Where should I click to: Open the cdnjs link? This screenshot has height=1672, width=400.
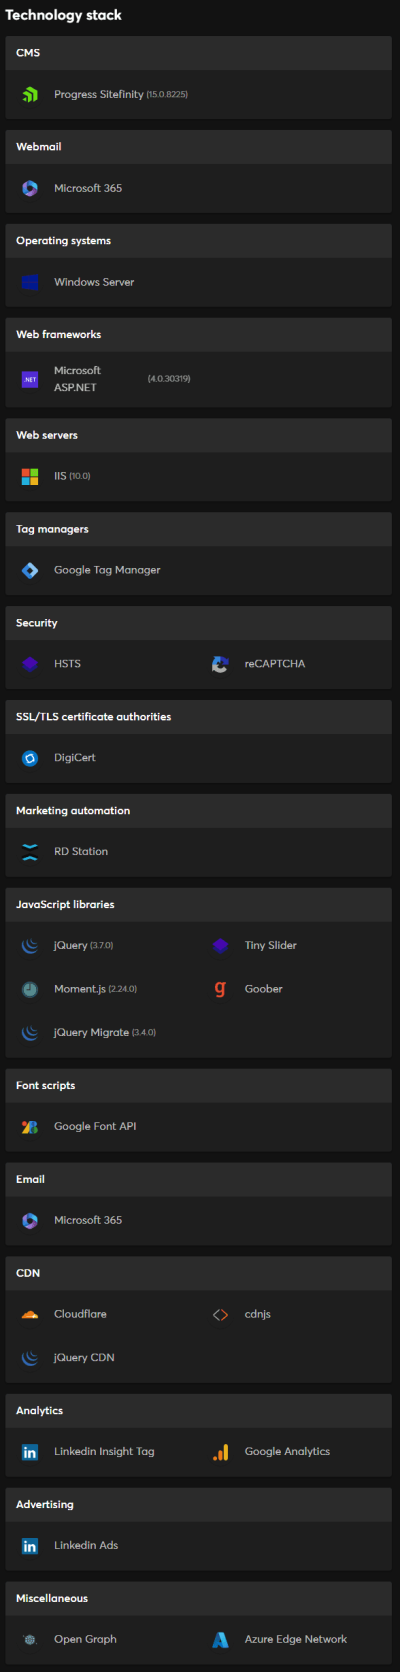pyautogui.click(x=258, y=1314)
